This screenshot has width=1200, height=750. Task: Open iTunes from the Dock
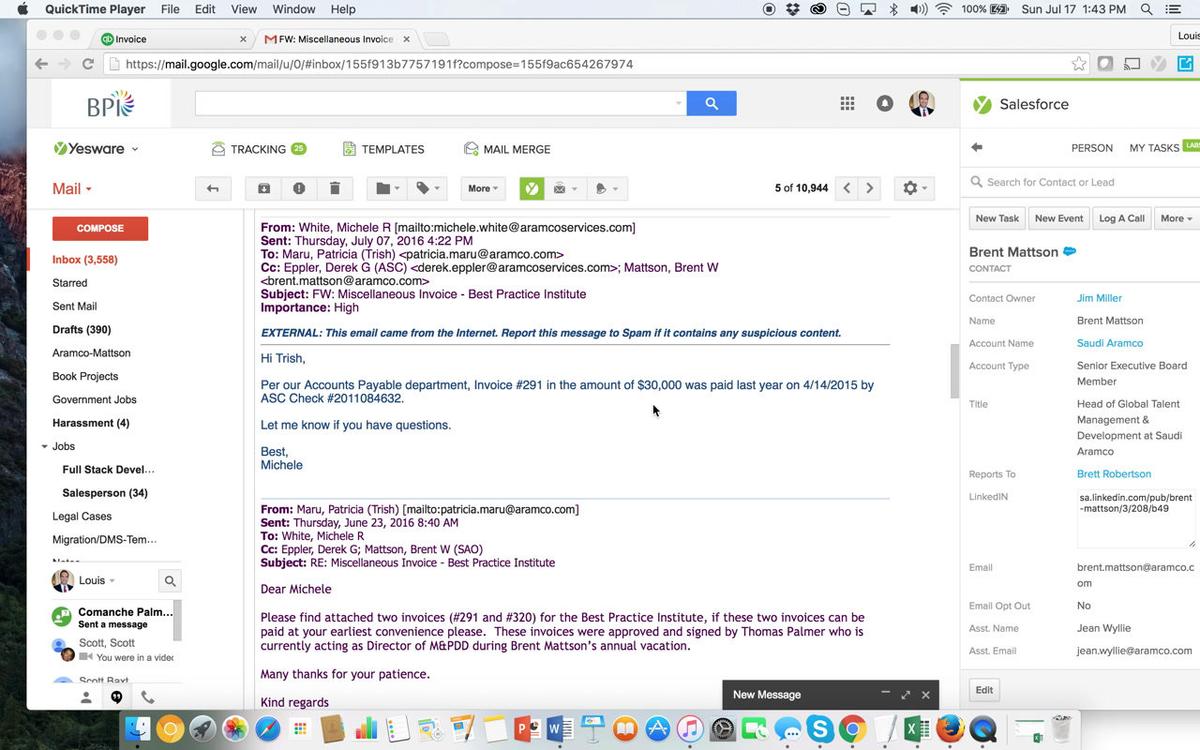point(690,728)
